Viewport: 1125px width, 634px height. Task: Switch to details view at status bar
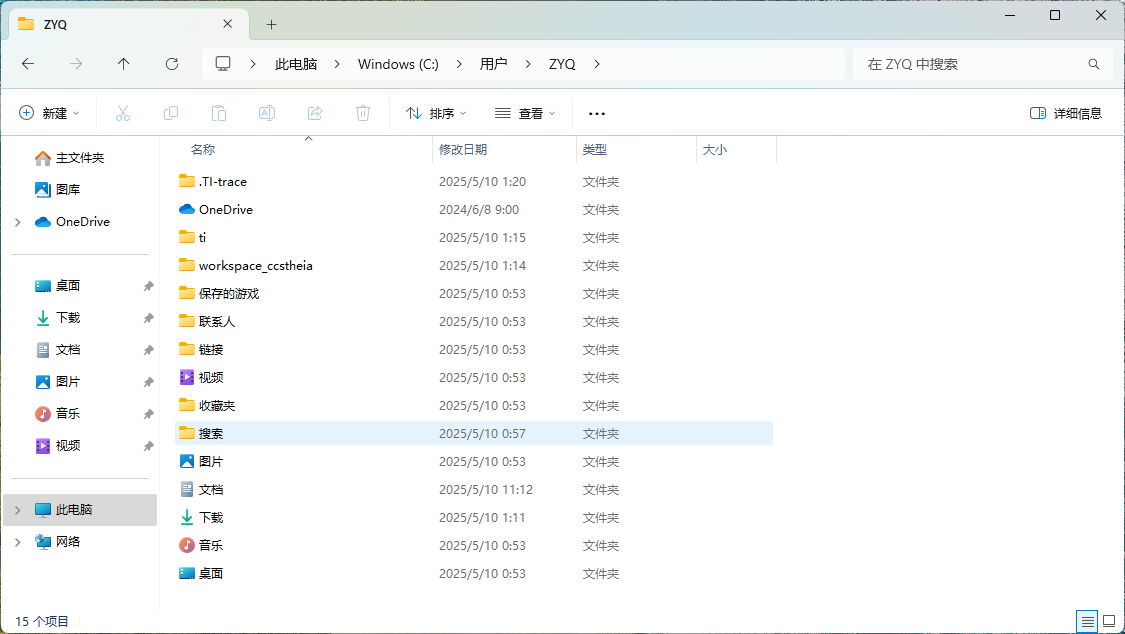(1087, 621)
